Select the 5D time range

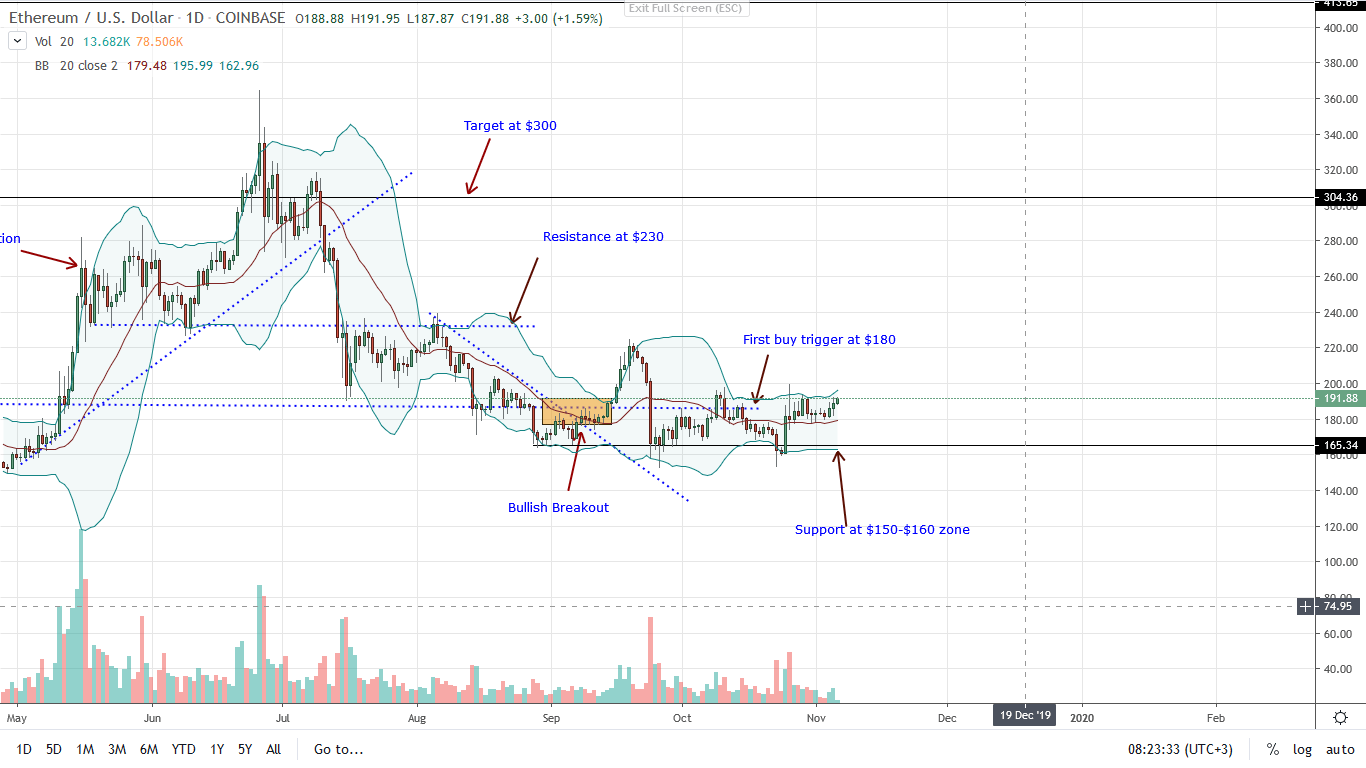(x=54, y=749)
